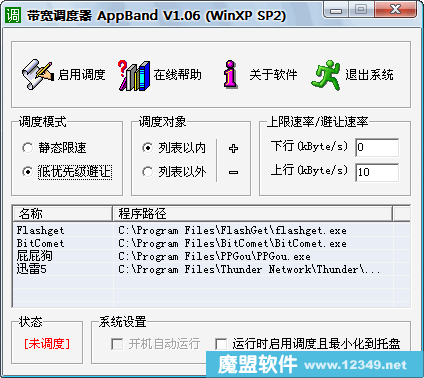Click 程序路径 column header
This screenshot has width=424, height=378.
[252, 213]
